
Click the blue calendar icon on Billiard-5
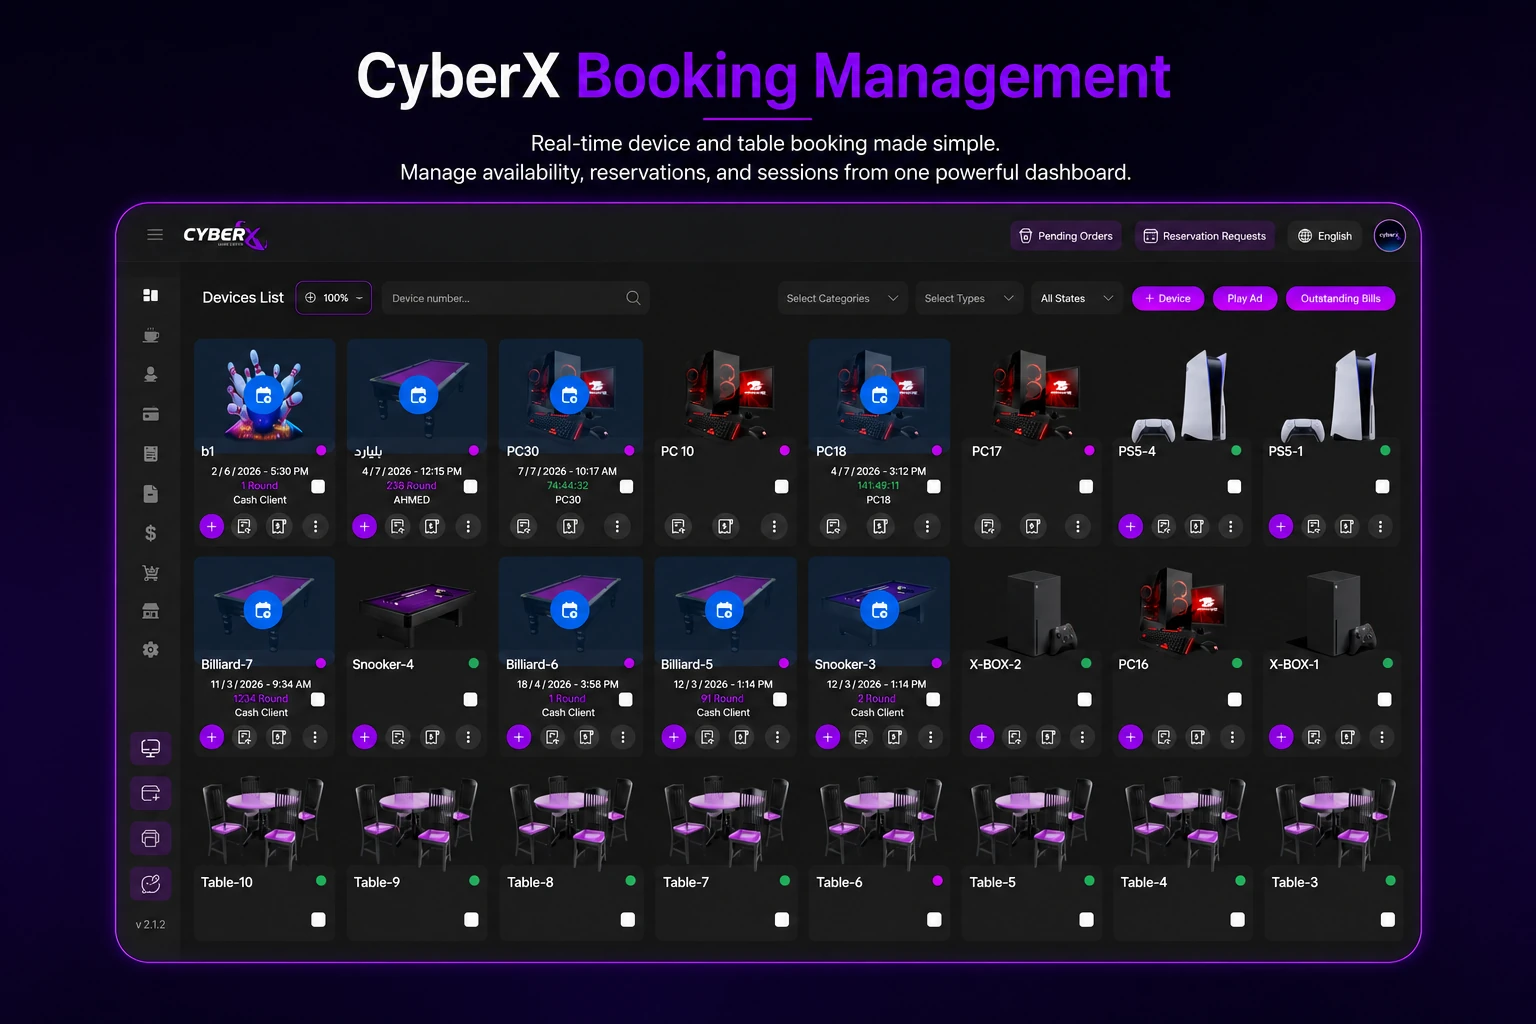pyautogui.click(x=725, y=610)
